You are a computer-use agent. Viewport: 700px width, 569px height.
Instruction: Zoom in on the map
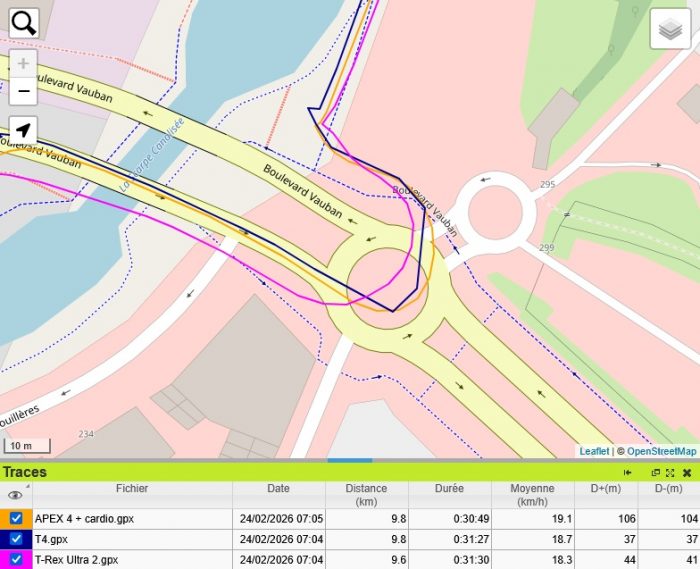(x=24, y=63)
